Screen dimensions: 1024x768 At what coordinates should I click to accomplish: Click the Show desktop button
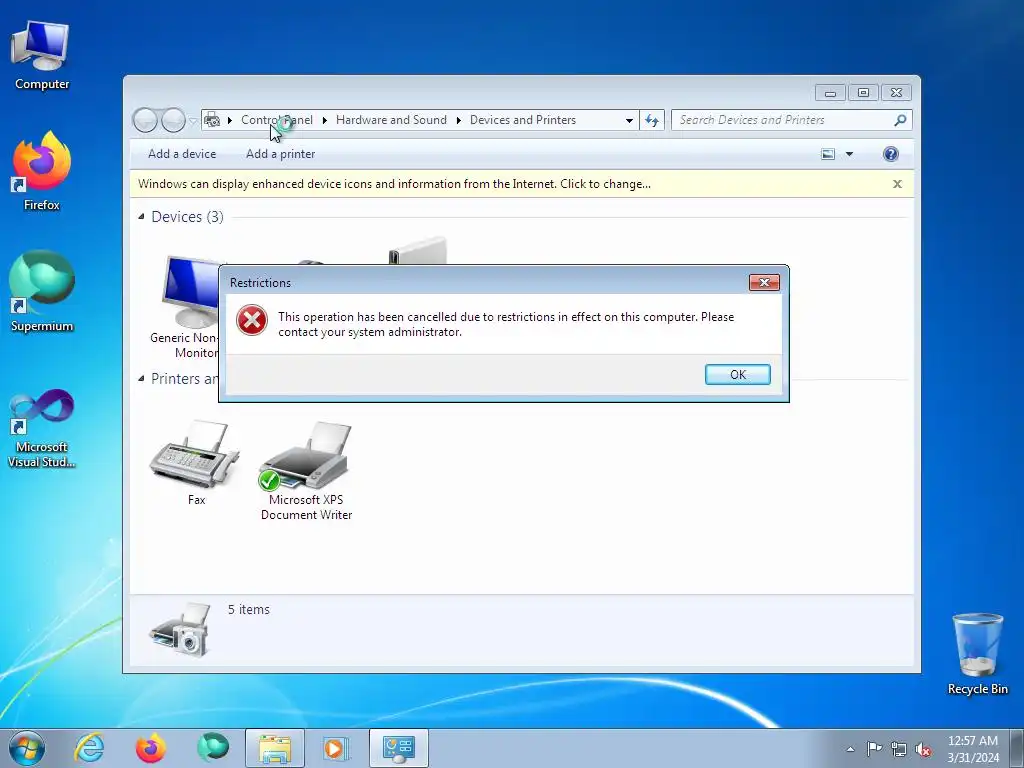(x=1017, y=748)
